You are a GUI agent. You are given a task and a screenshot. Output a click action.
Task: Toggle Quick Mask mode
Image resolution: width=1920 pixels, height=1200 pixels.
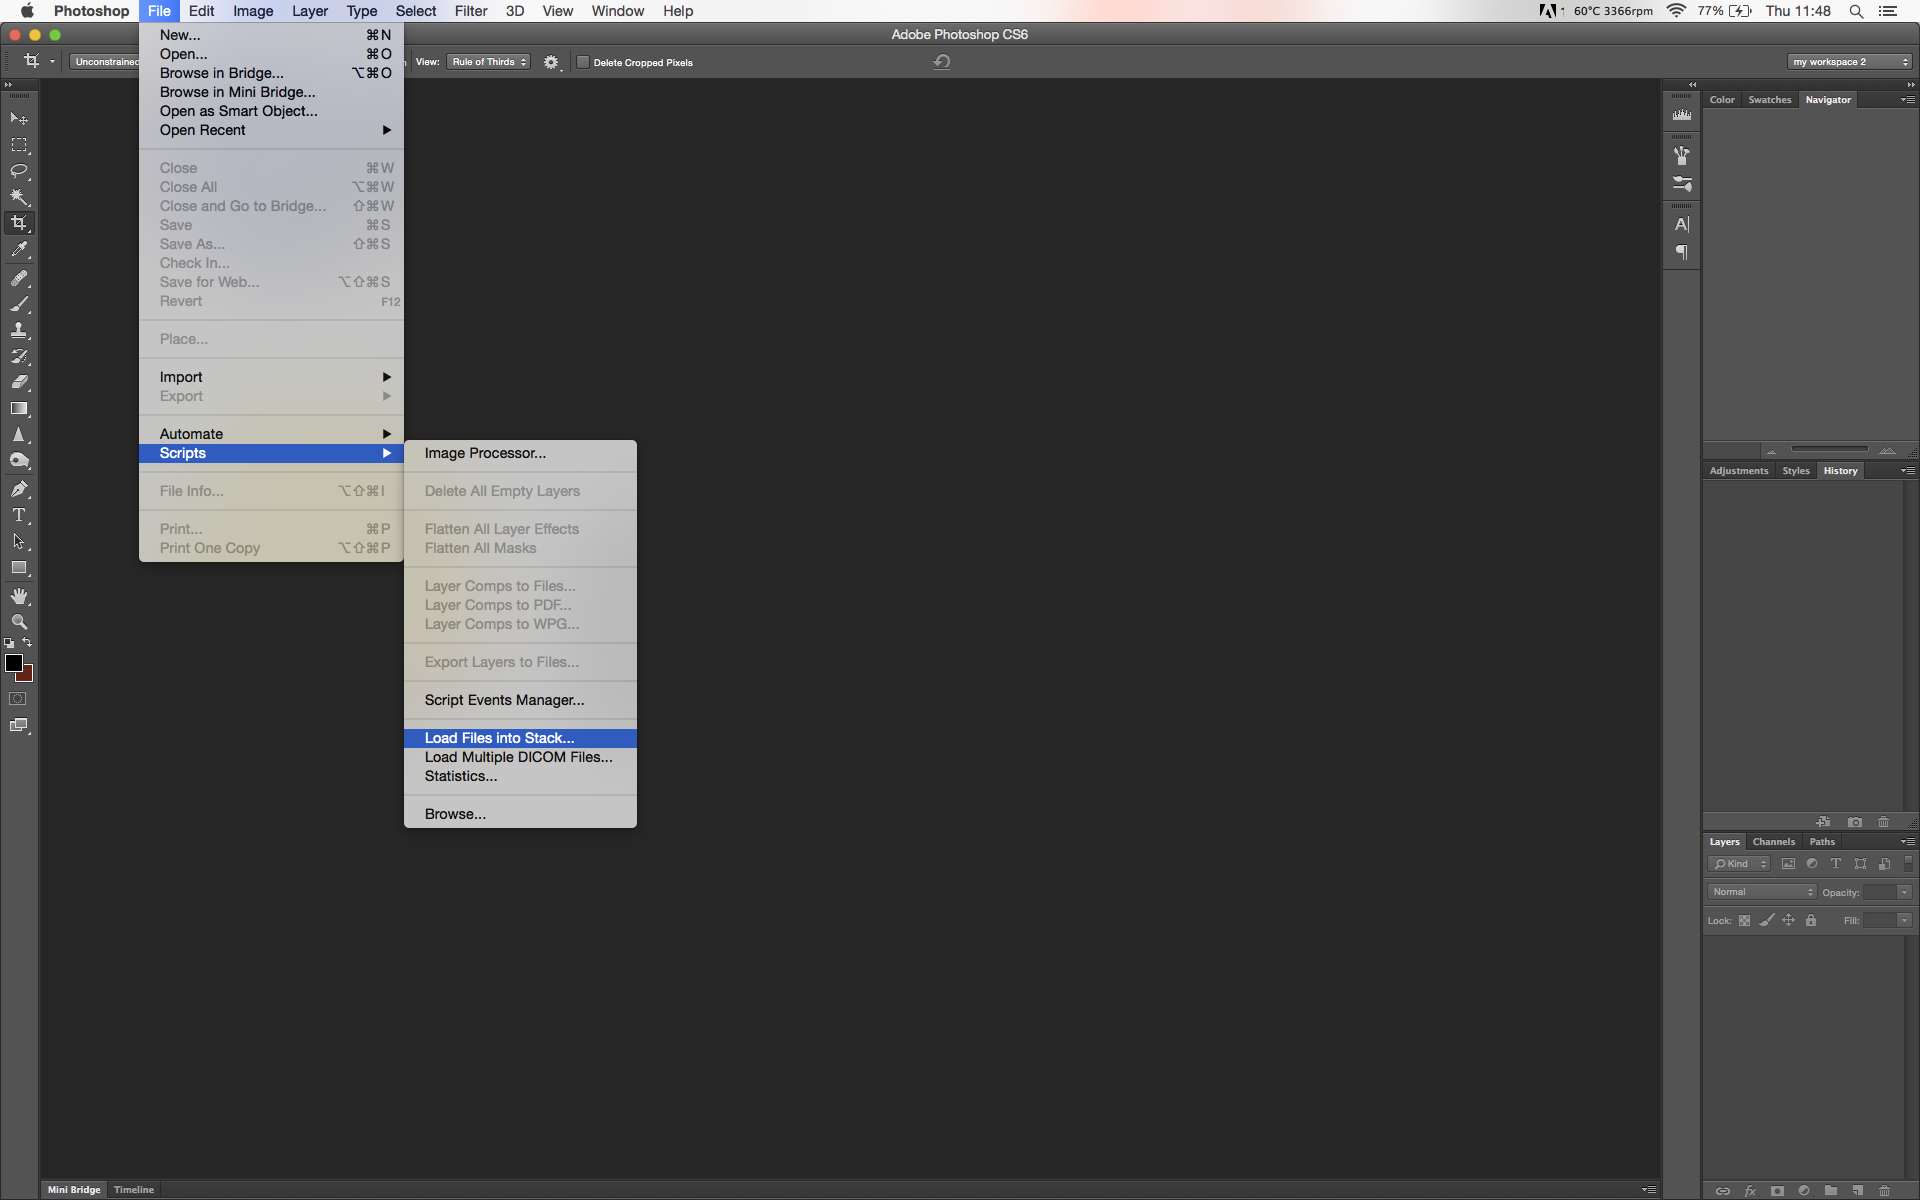coord(18,699)
